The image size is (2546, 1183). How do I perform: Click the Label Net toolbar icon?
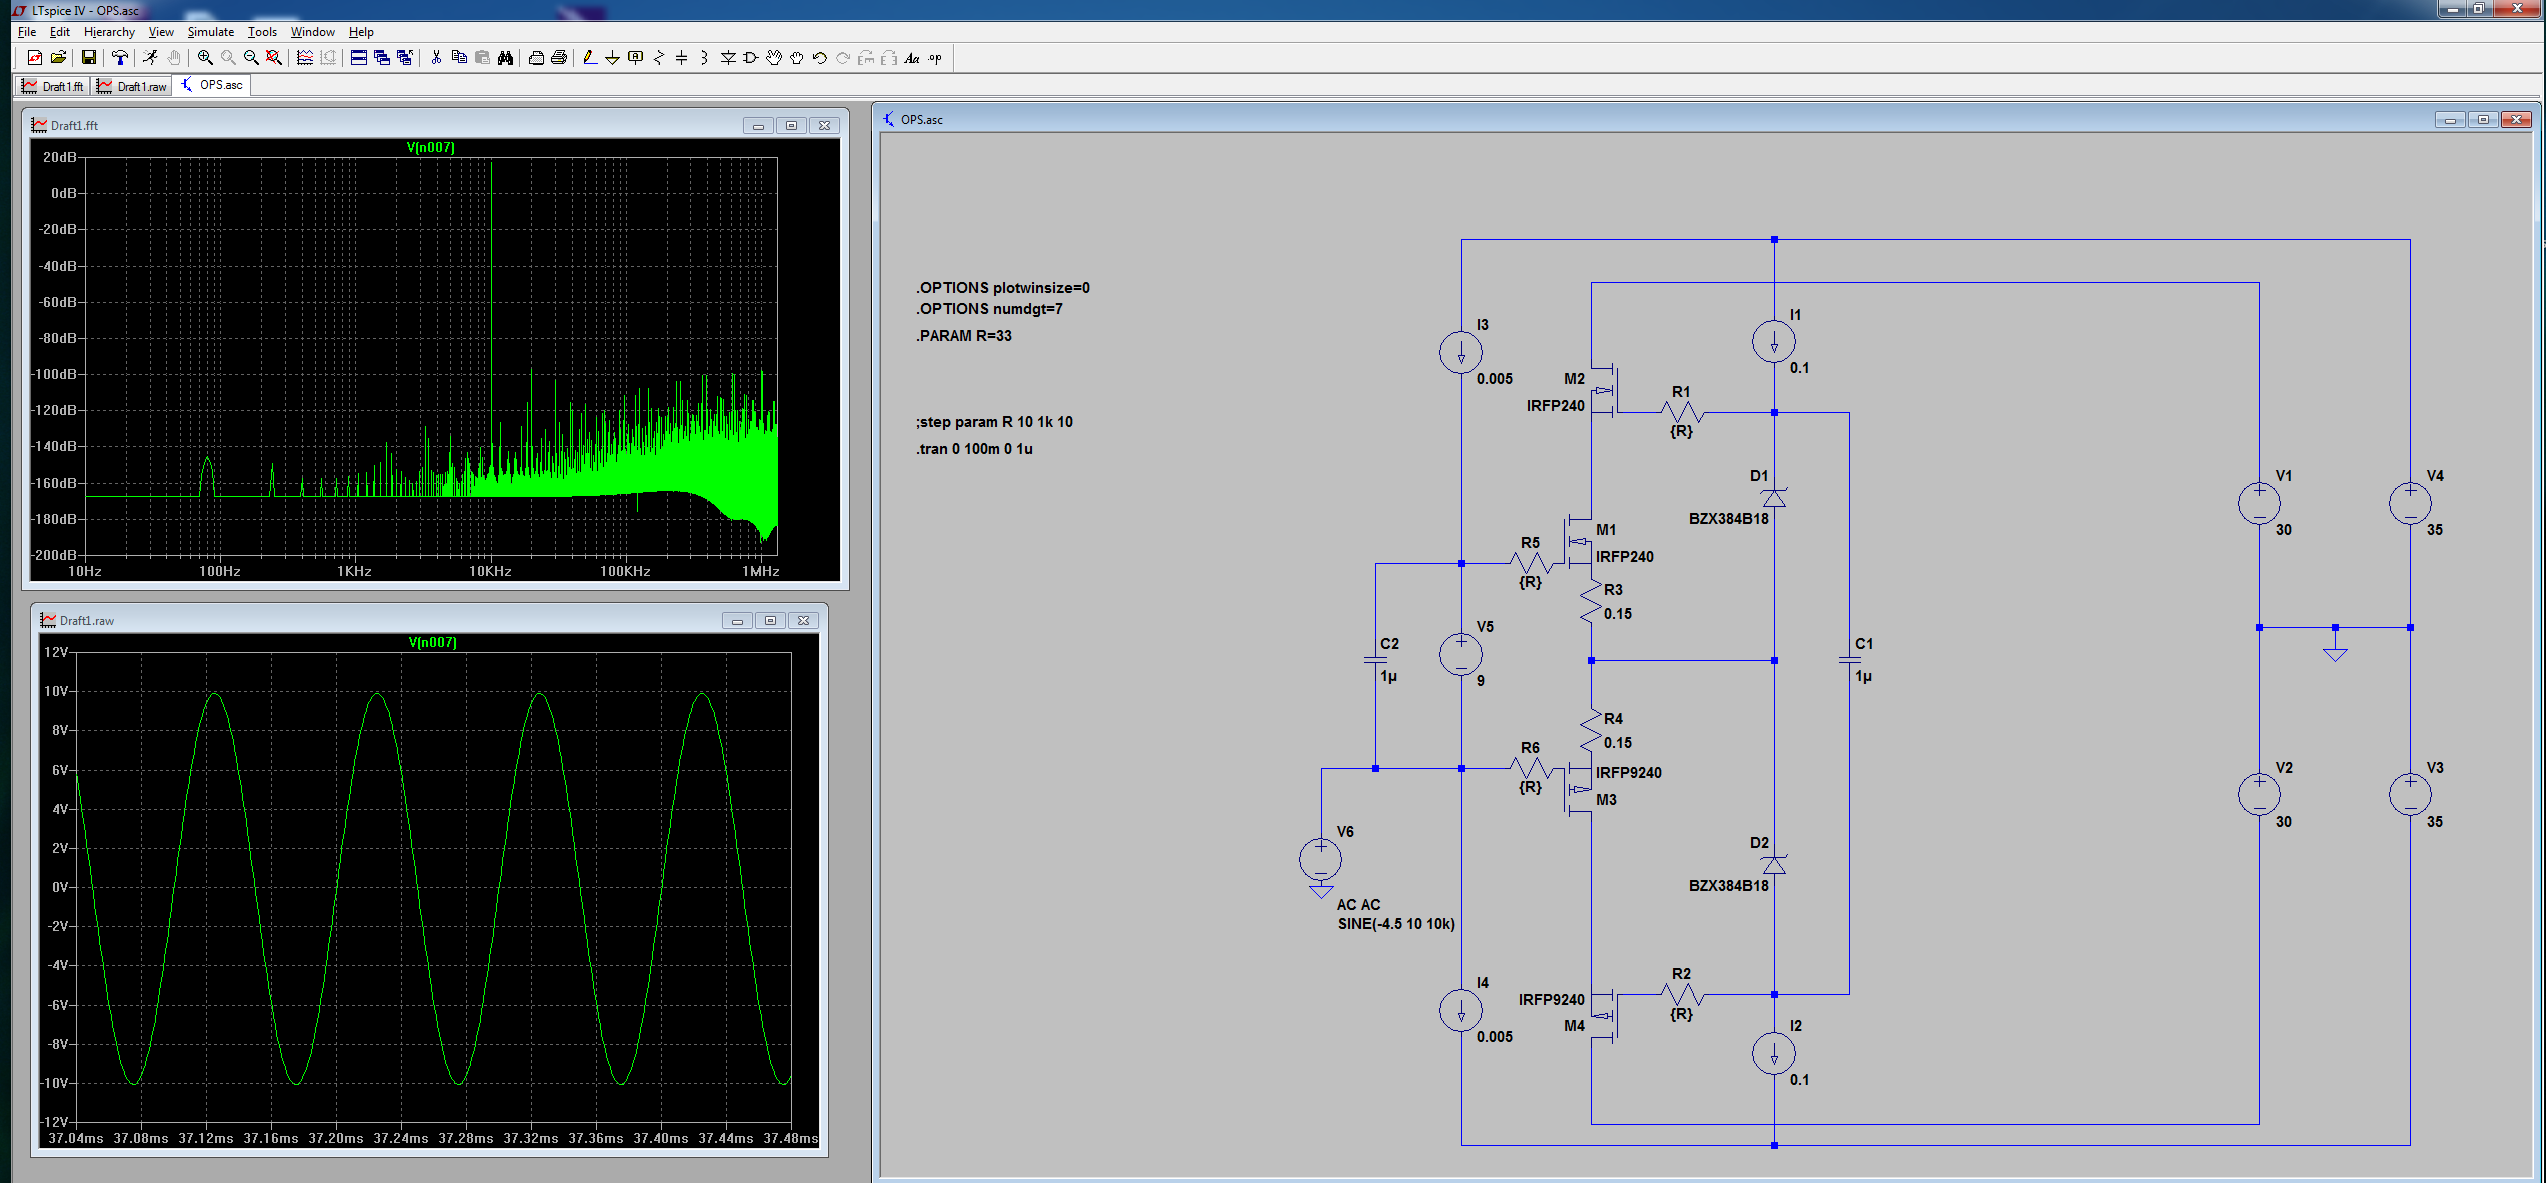(636, 58)
